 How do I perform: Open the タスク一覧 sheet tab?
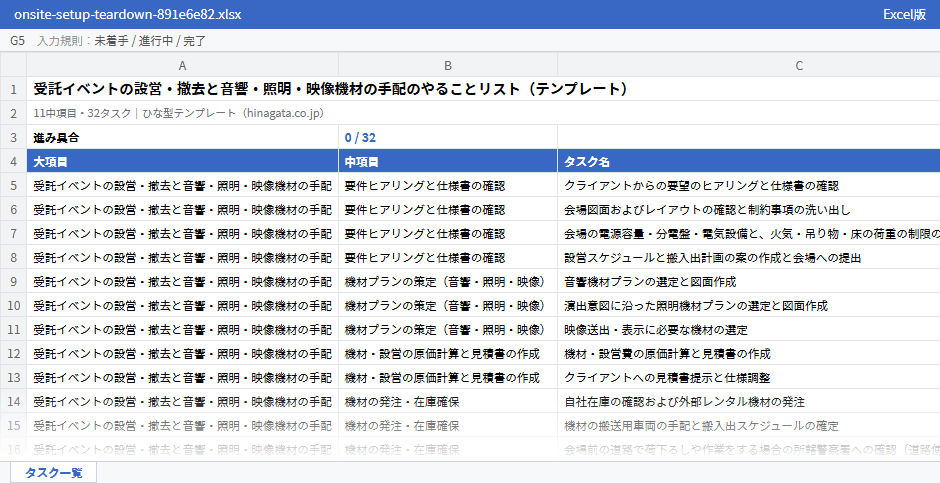coord(53,473)
